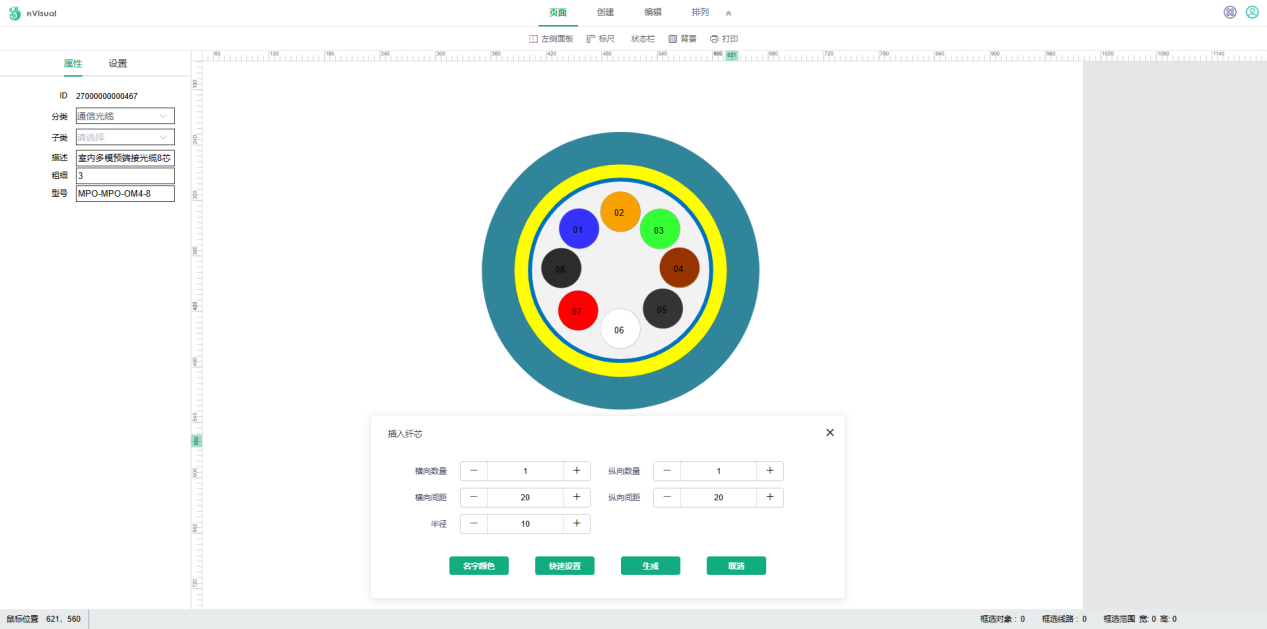The image size is (1267, 629).
Task: Click the 粗细 input field with value 3
Action: pos(125,176)
